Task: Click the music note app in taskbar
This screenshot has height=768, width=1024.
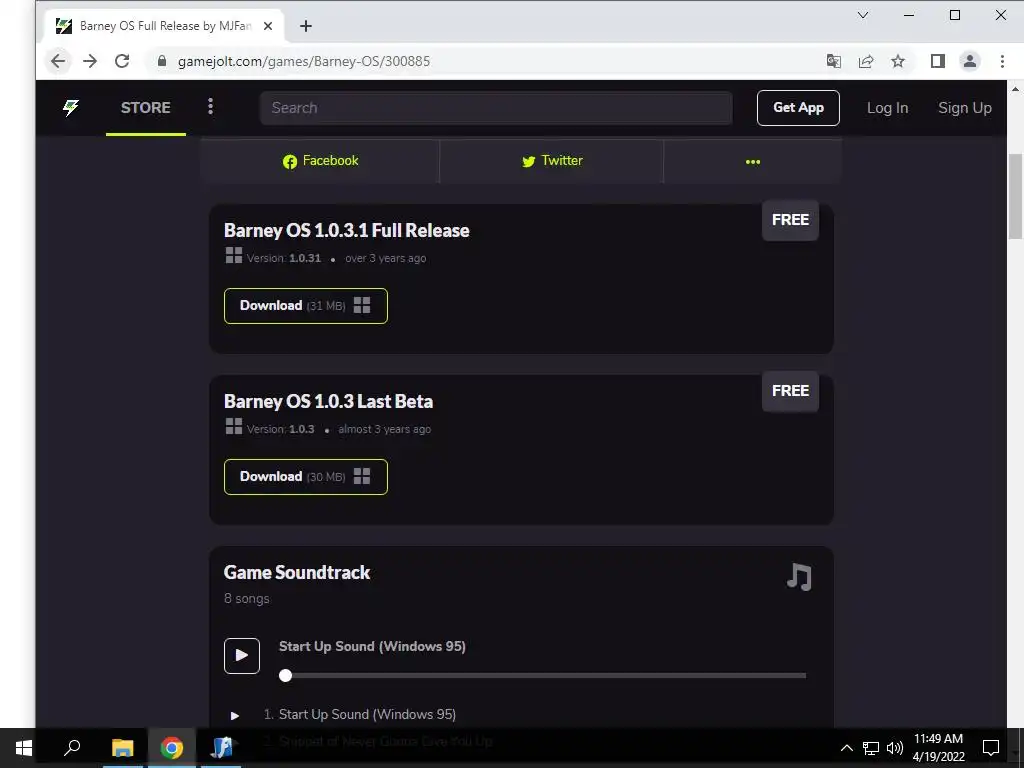Action: [x=221, y=748]
